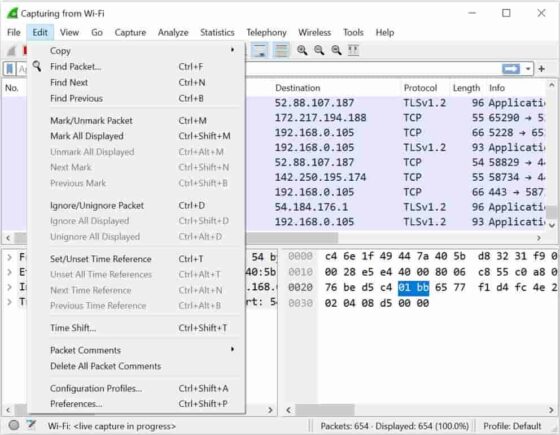The image size is (560, 435).
Task: Select Ignore/Unignore Packet menu entry
Action: pyautogui.click(x=136, y=205)
